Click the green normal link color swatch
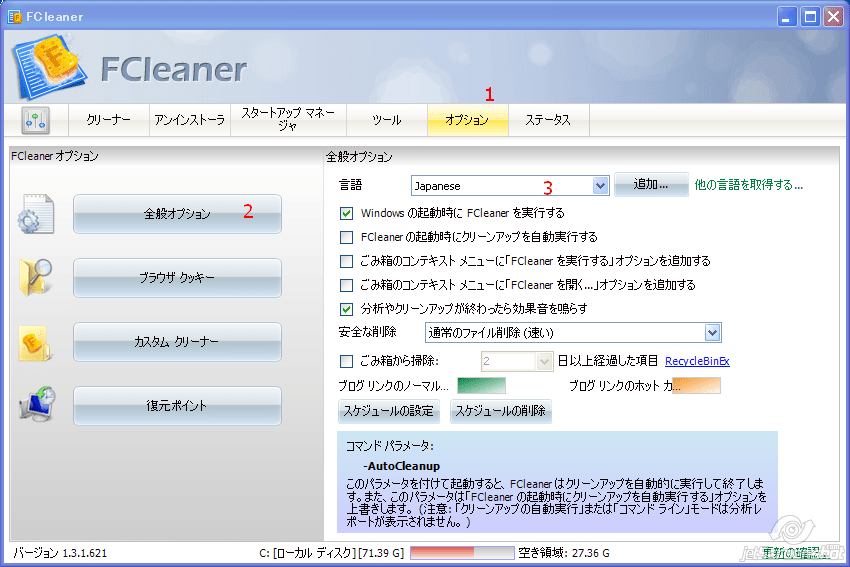The height and width of the screenshot is (567, 850). pos(481,386)
